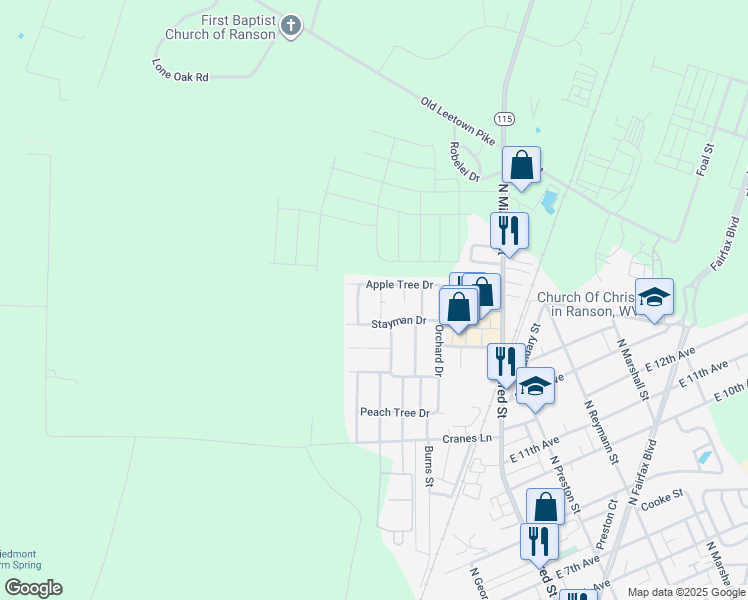Click the Google logo
The height and width of the screenshot is (600, 748).
coord(33,588)
